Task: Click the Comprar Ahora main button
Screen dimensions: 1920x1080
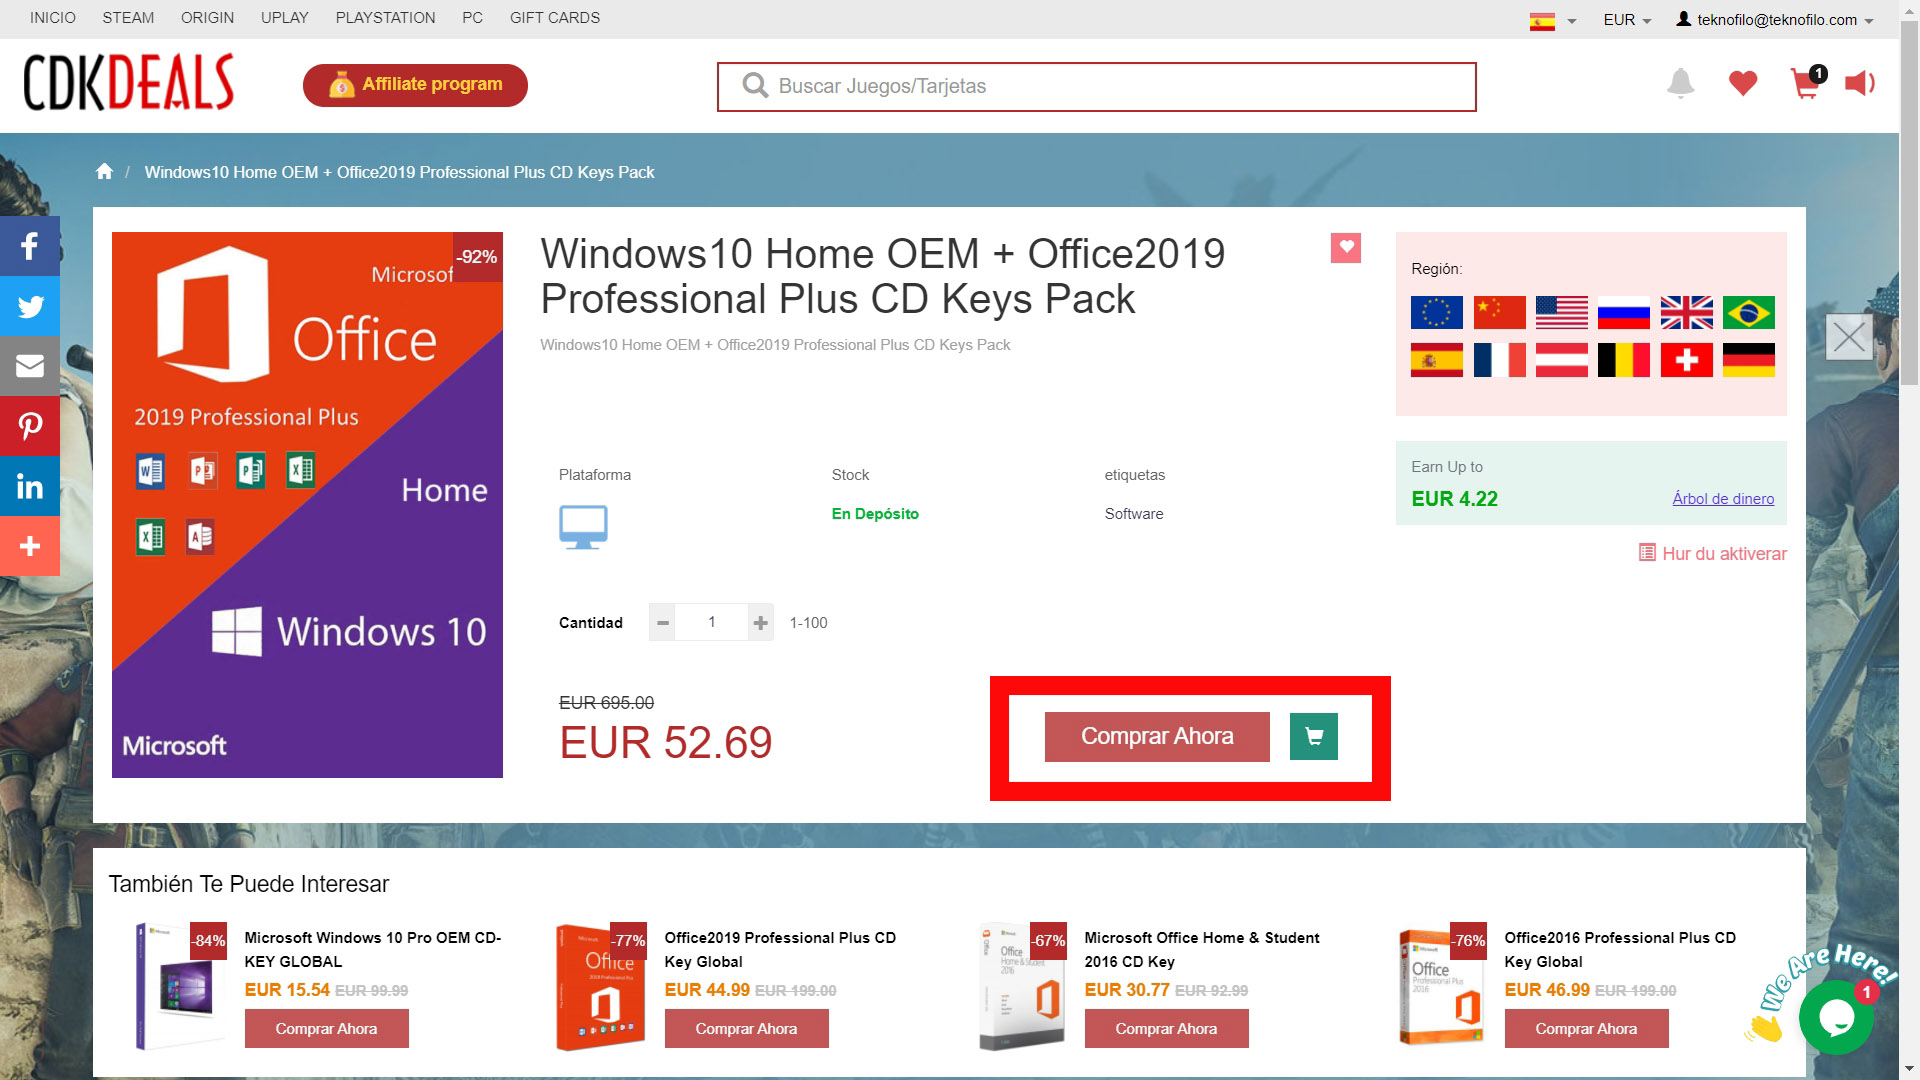Action: click(1157, 737)
